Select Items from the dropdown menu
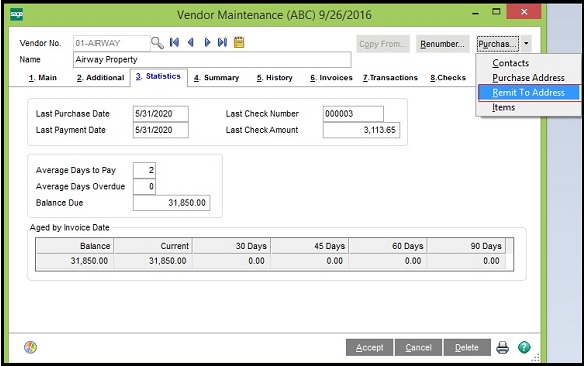 point(528,107)
